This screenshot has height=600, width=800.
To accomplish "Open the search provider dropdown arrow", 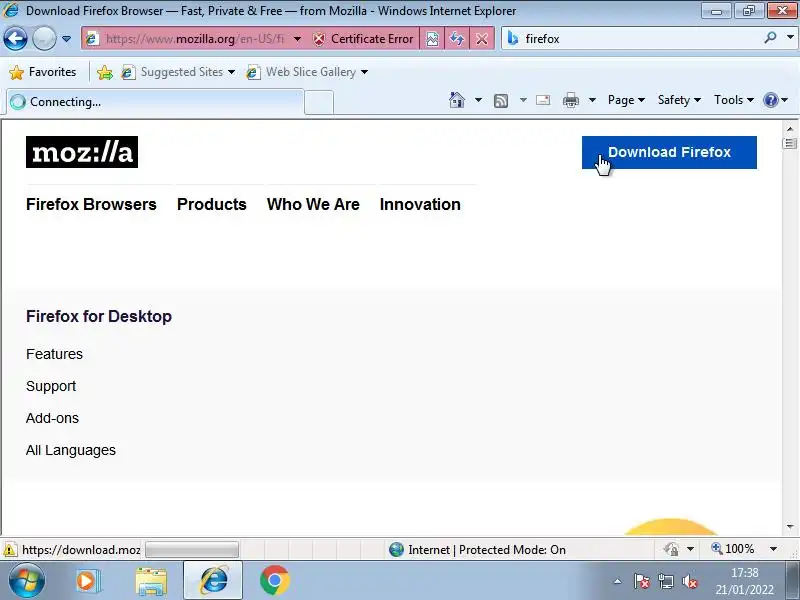I will coord(790,38).
